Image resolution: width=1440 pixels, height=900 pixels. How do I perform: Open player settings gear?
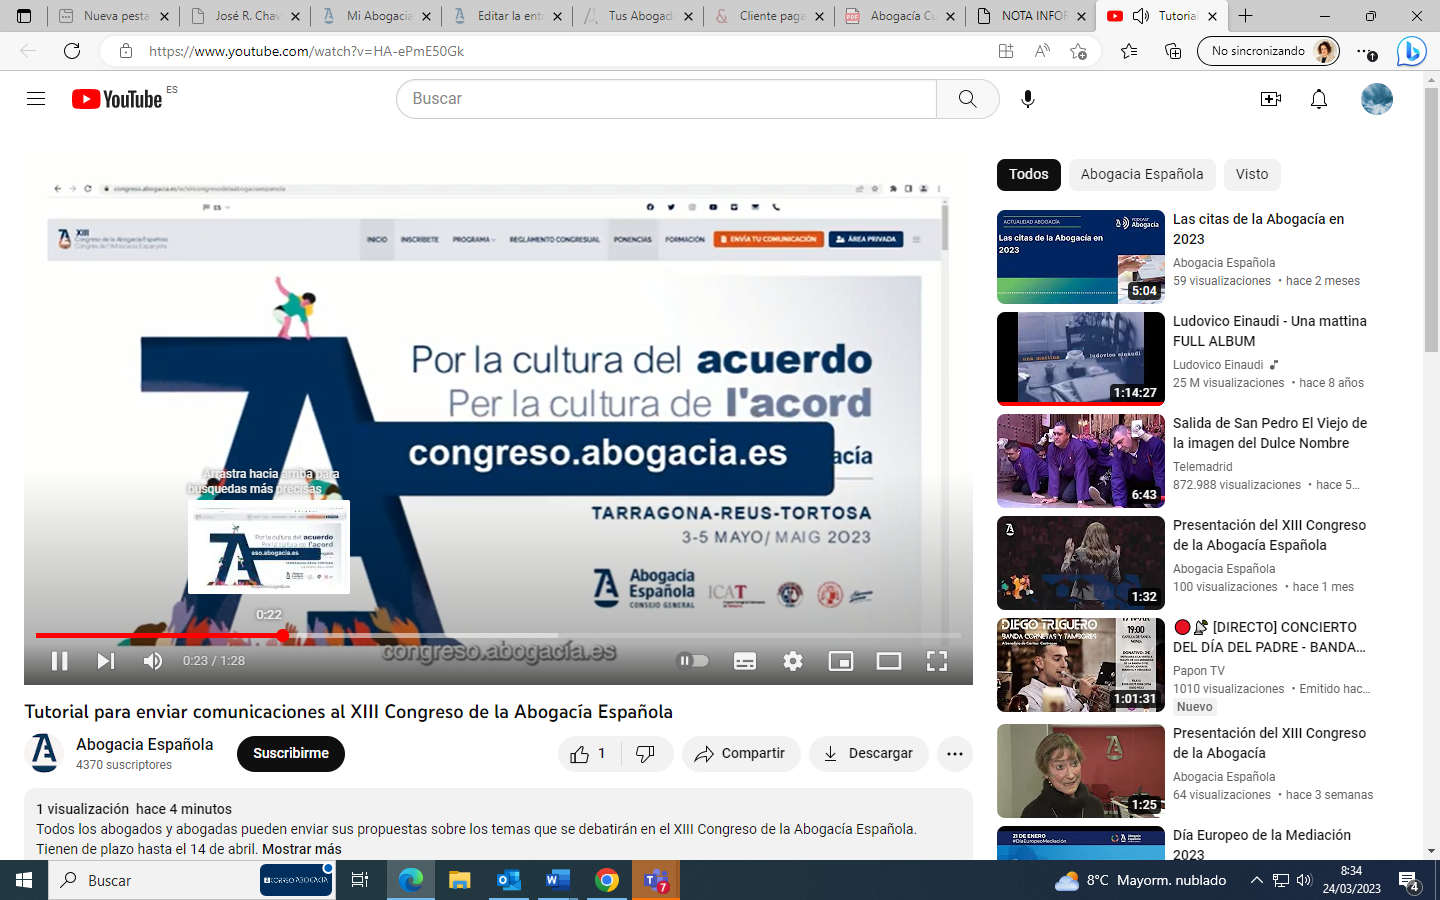(x=793, y=661)
